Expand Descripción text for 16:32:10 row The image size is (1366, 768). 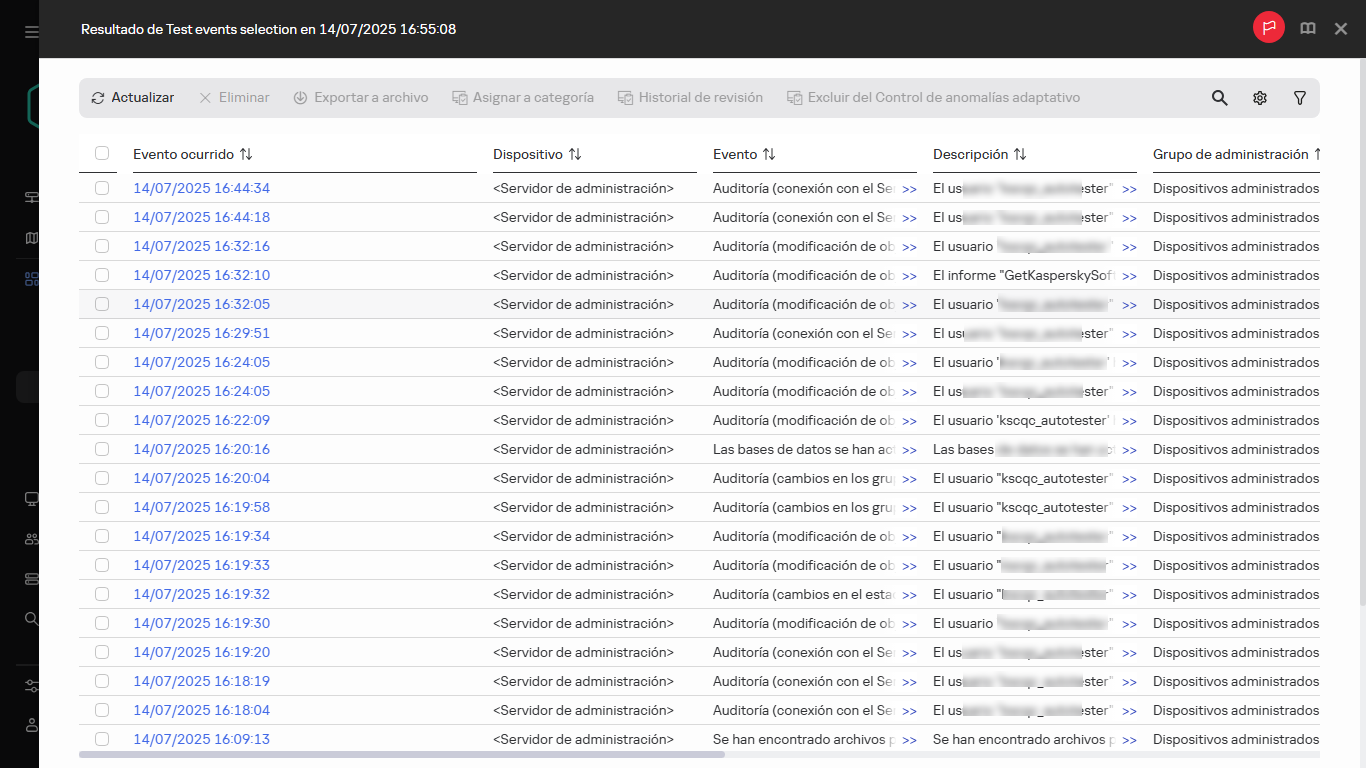point(1129,276)
